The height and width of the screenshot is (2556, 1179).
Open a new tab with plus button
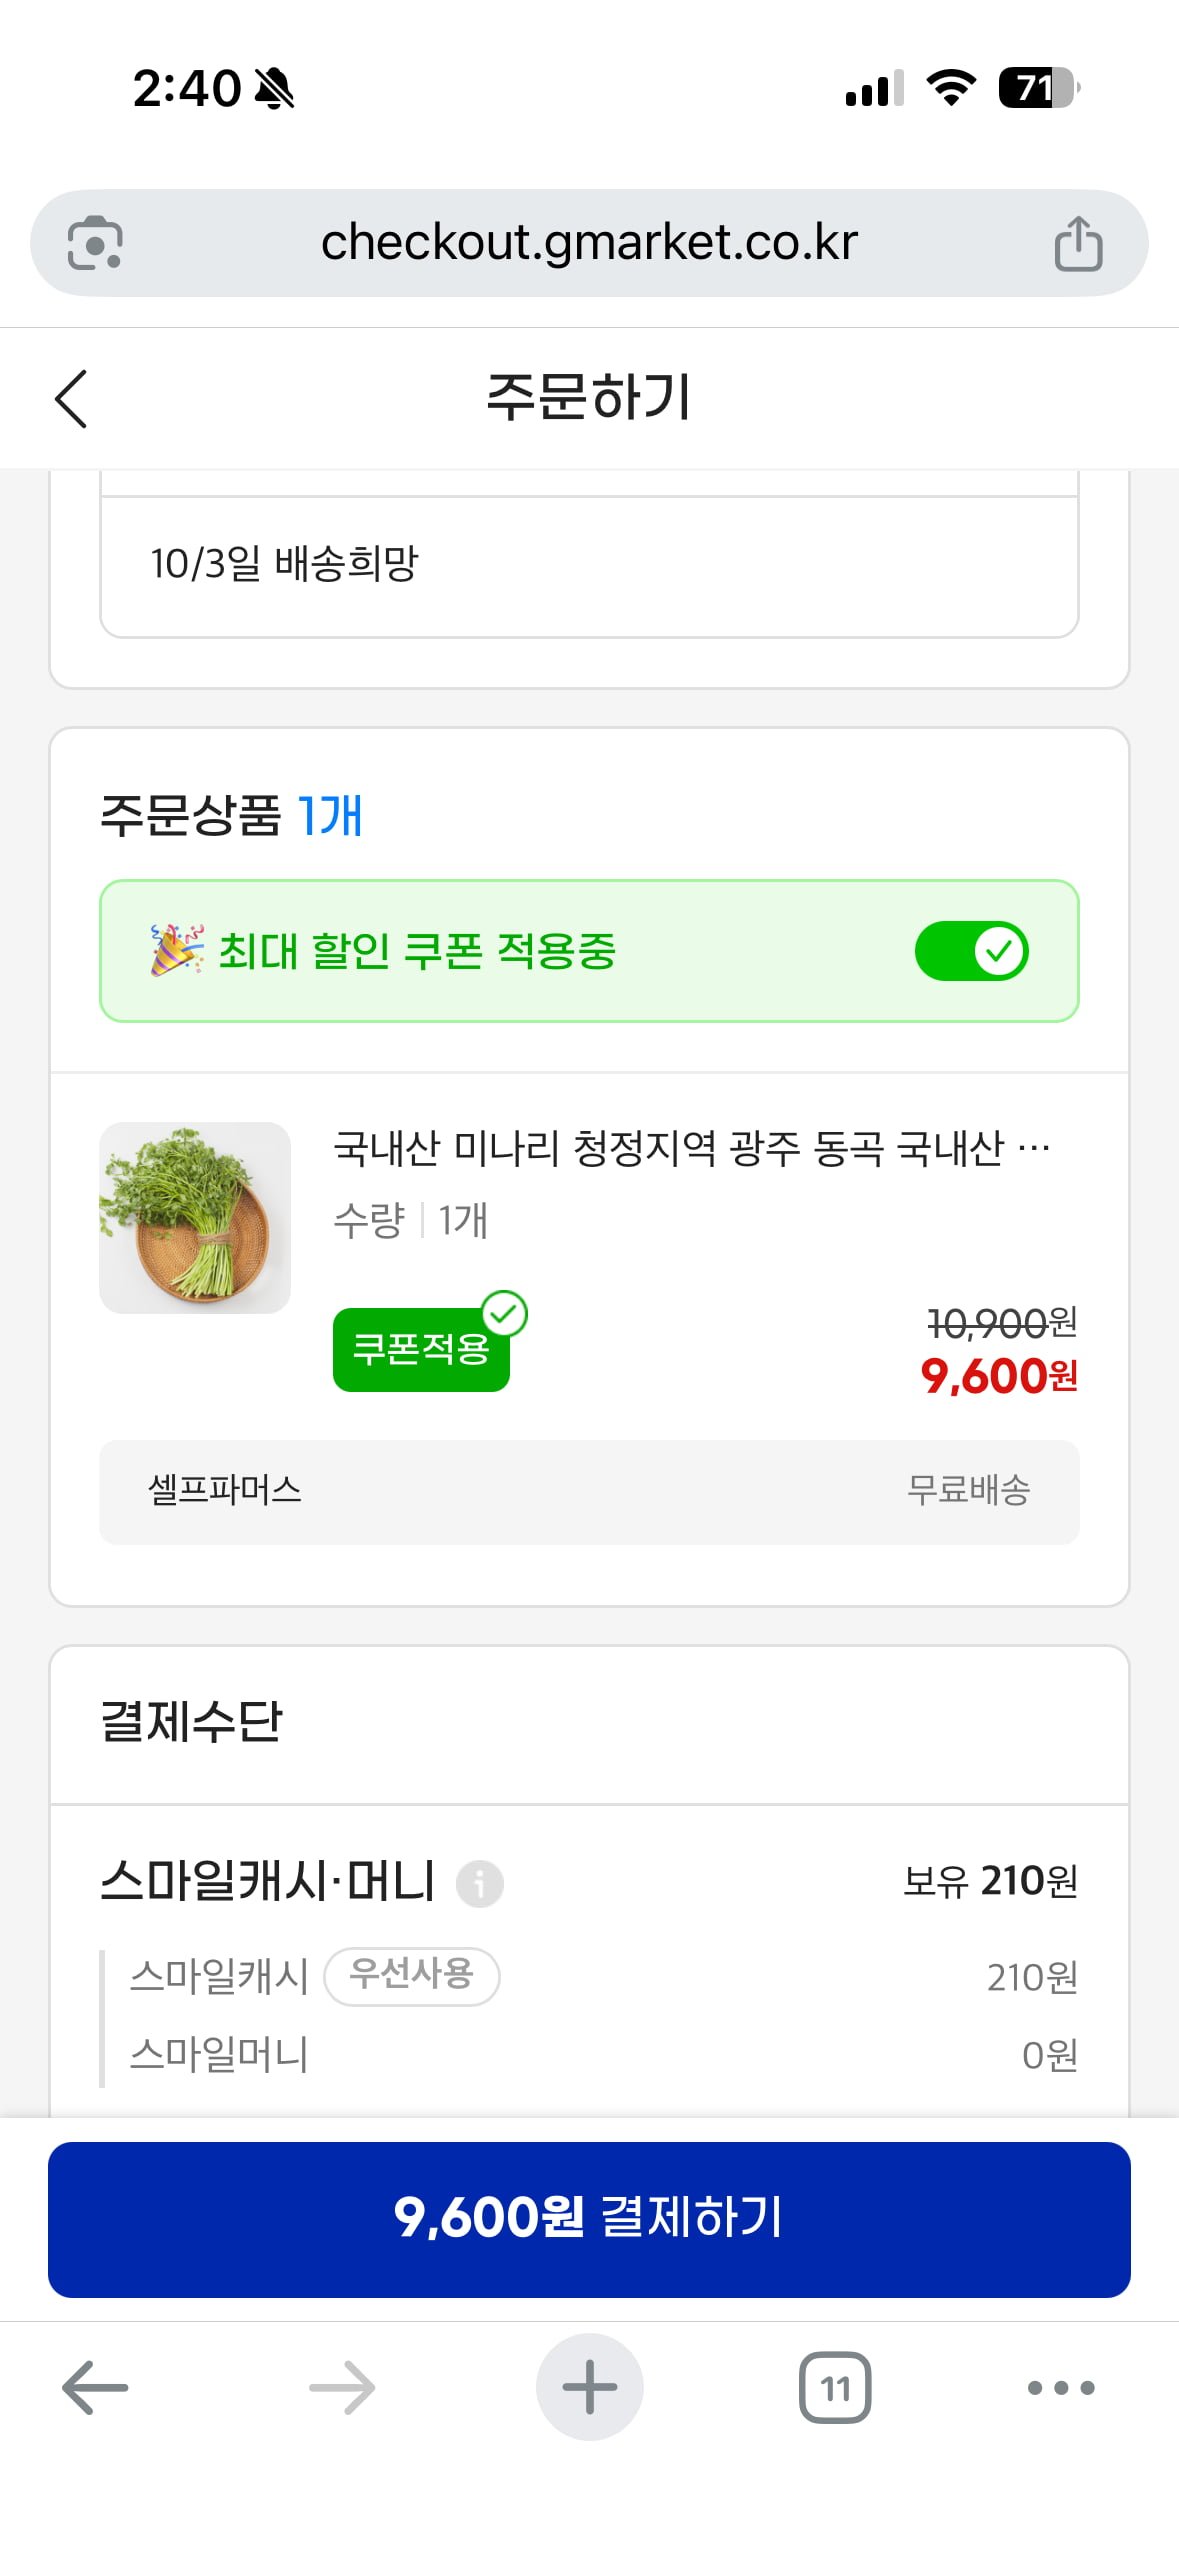click(x=589, y=2387)
